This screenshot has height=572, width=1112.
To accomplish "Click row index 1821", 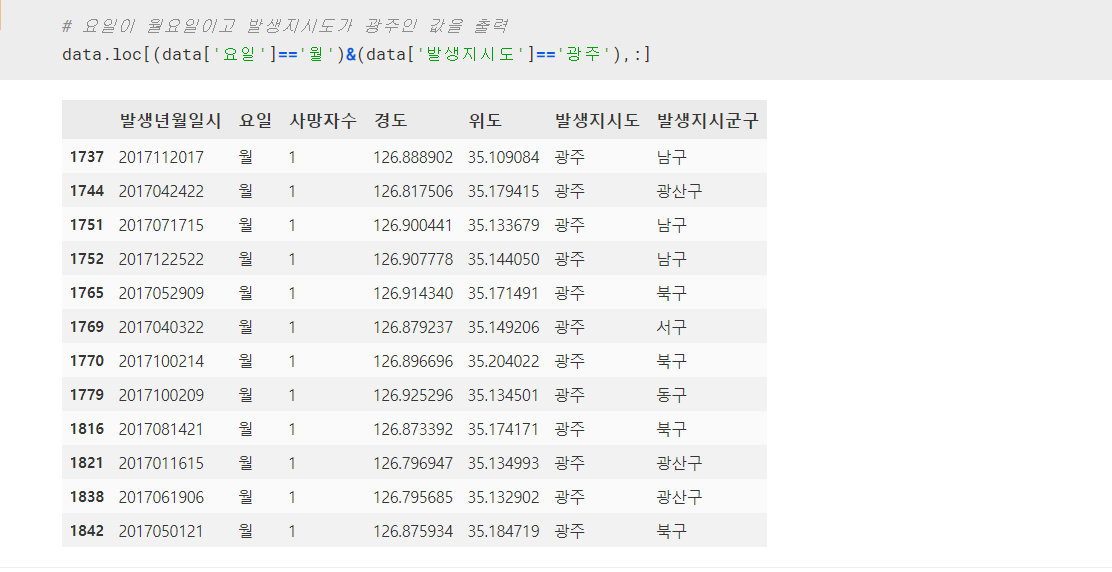I will (x=87, y=463).
